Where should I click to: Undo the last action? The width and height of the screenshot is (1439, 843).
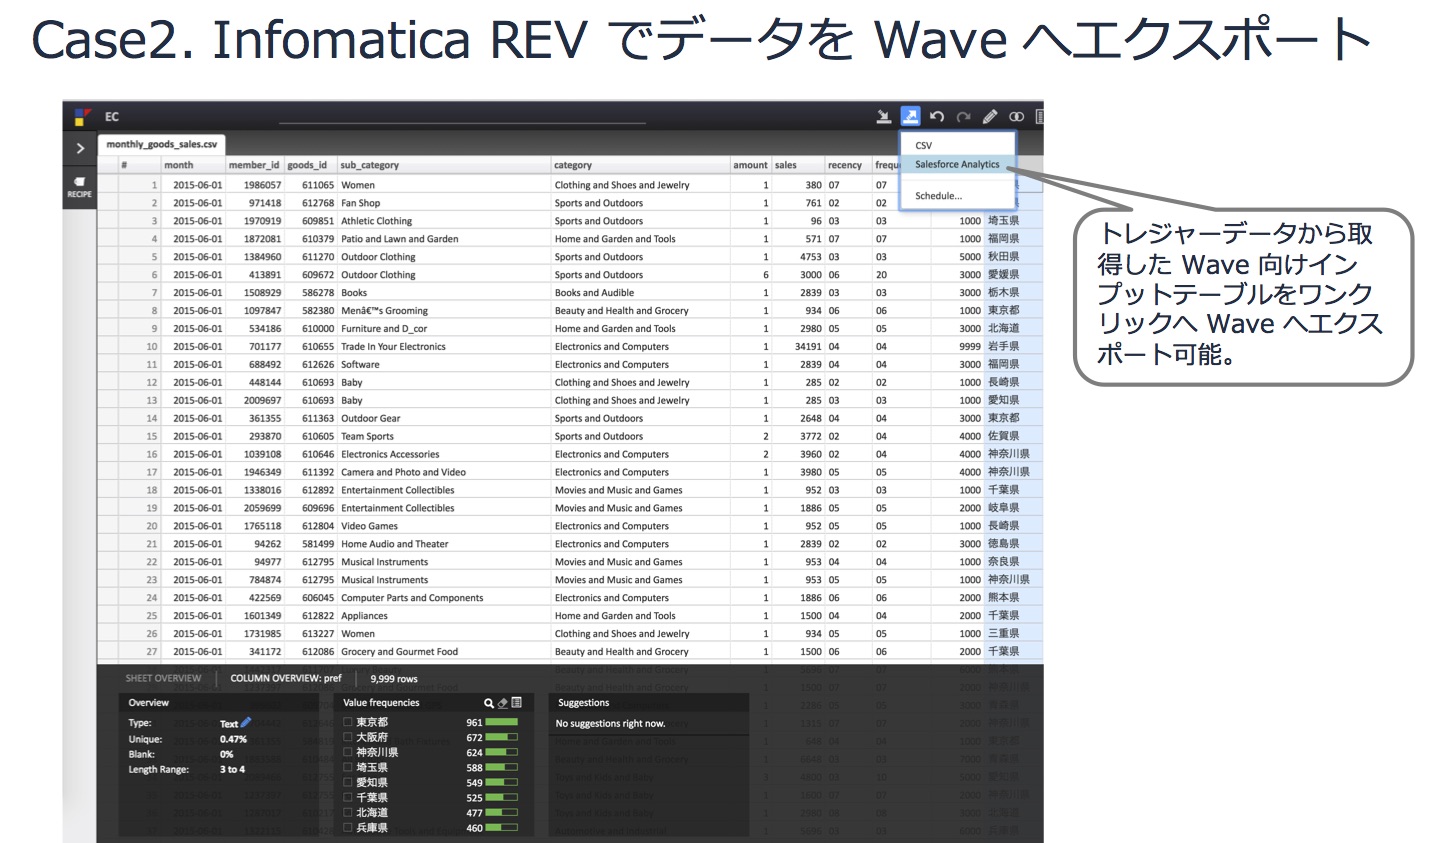(937, 117)
